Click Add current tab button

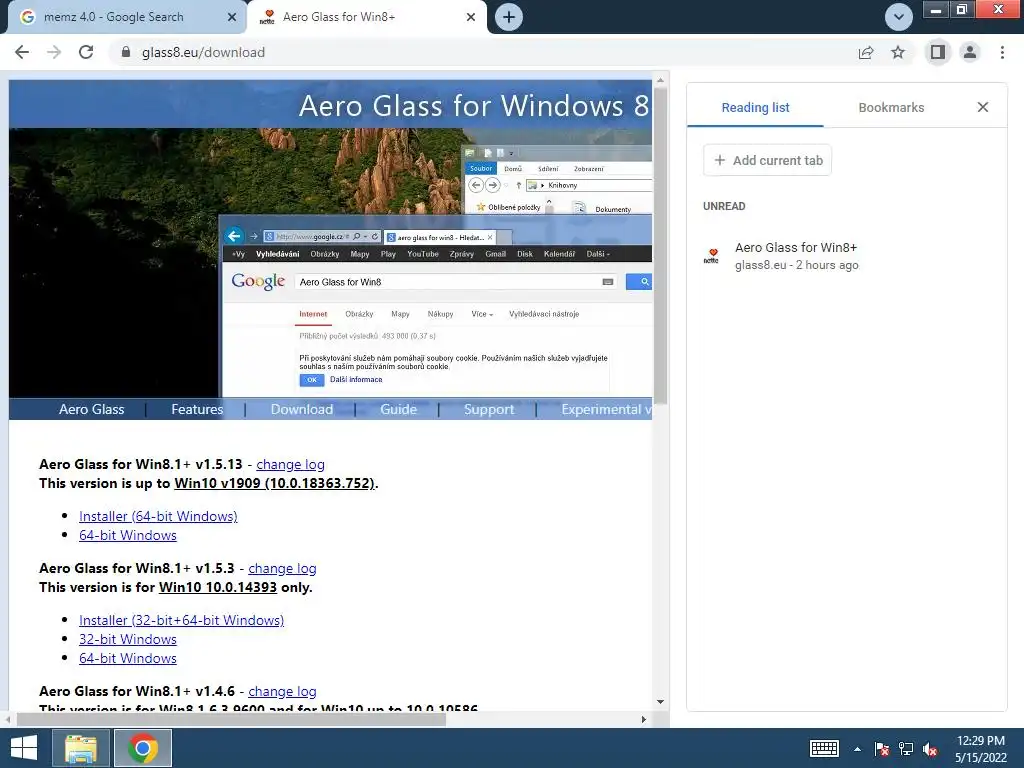[x=767, y=160]
